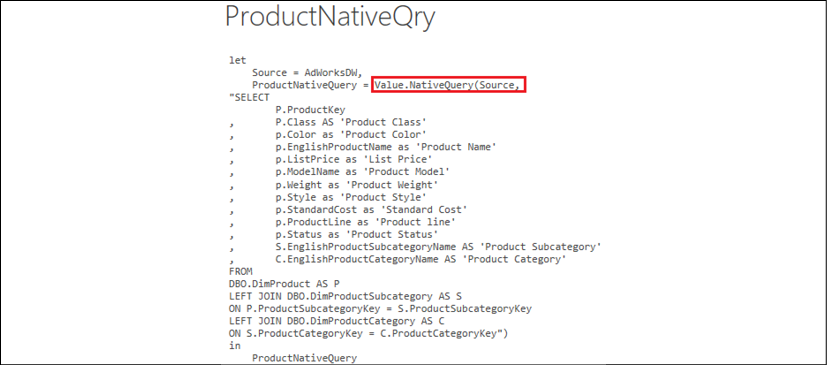Click the p.EnglishProductName line
The image size is (827, 365).
coord(386,147)
